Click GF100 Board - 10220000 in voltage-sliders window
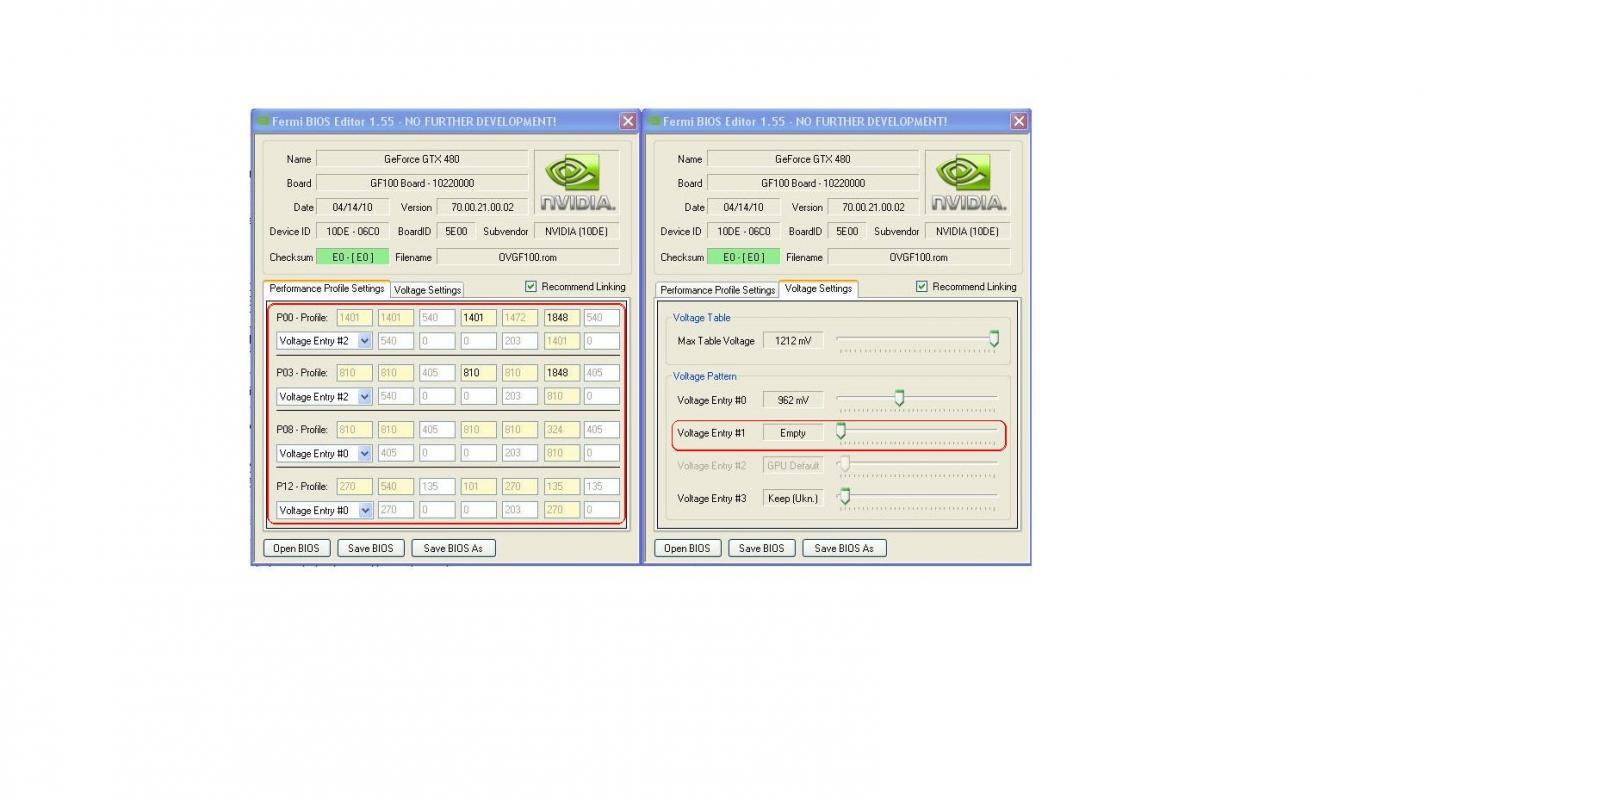Image resolution: width=1600 pixels, height=800 pixels. point(813,183)
